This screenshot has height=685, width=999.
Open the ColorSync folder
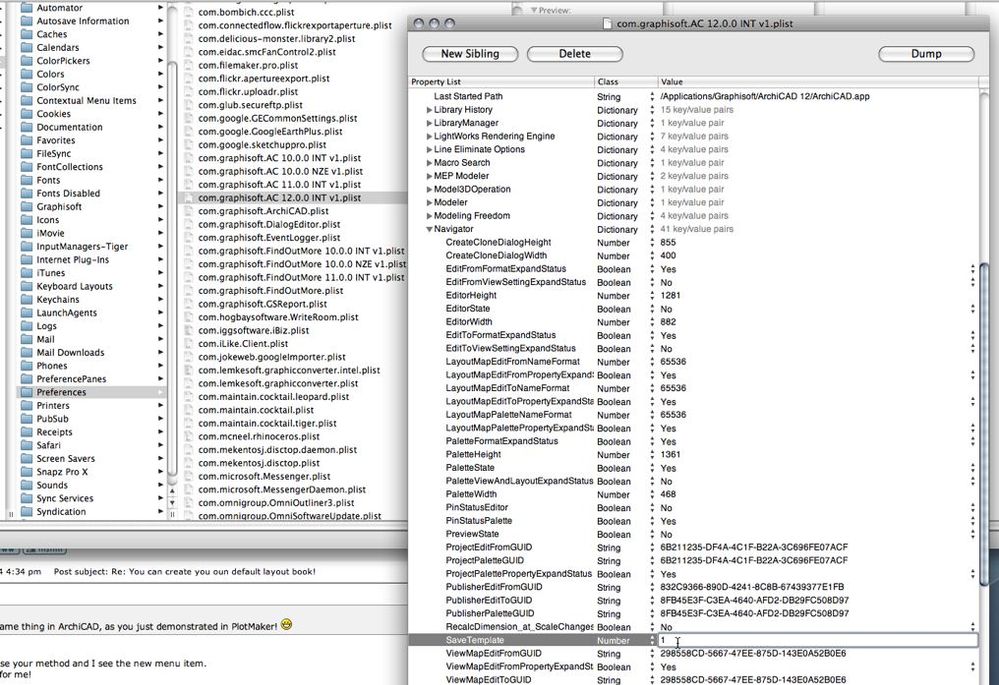(57, 87)
